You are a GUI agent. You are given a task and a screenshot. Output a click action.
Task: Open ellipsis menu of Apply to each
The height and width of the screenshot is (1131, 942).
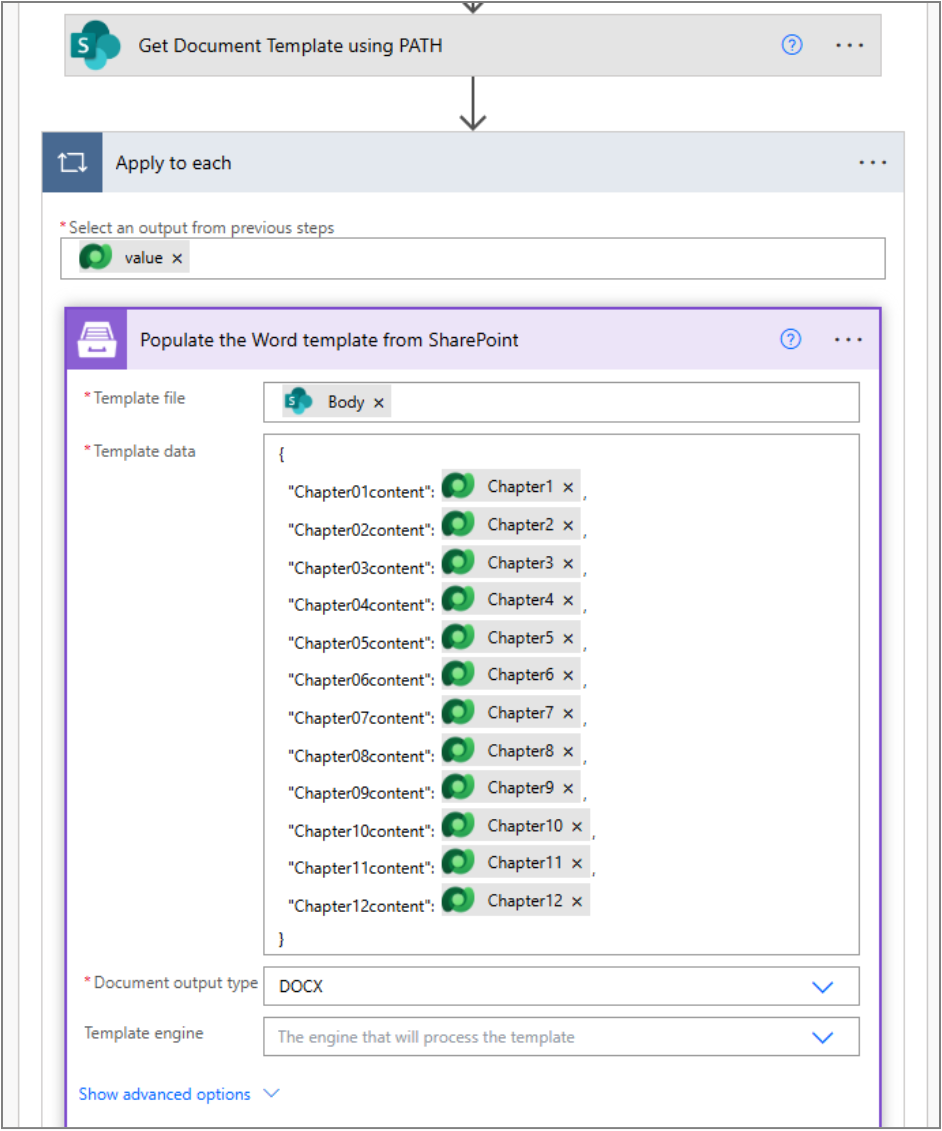click(872, 163)
